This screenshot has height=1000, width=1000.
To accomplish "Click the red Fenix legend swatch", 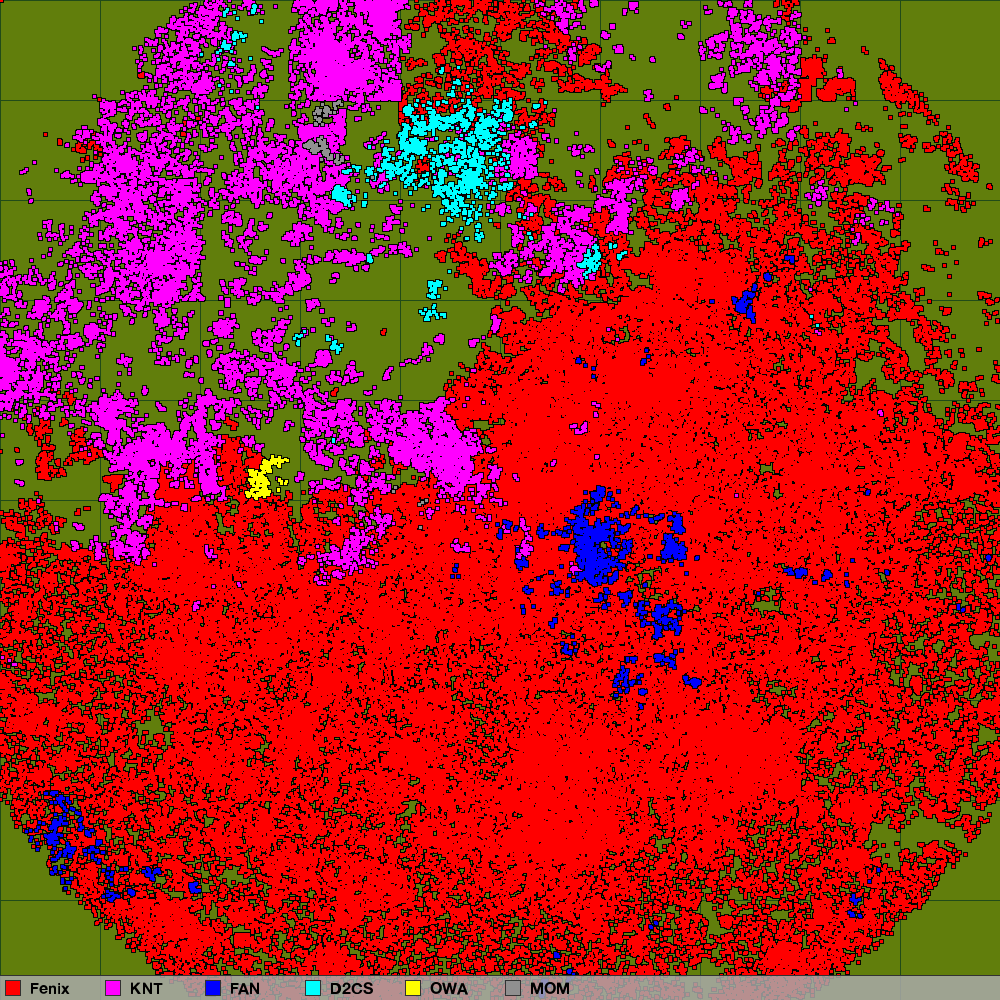I will pyautogui.click(x=13, y=988).
